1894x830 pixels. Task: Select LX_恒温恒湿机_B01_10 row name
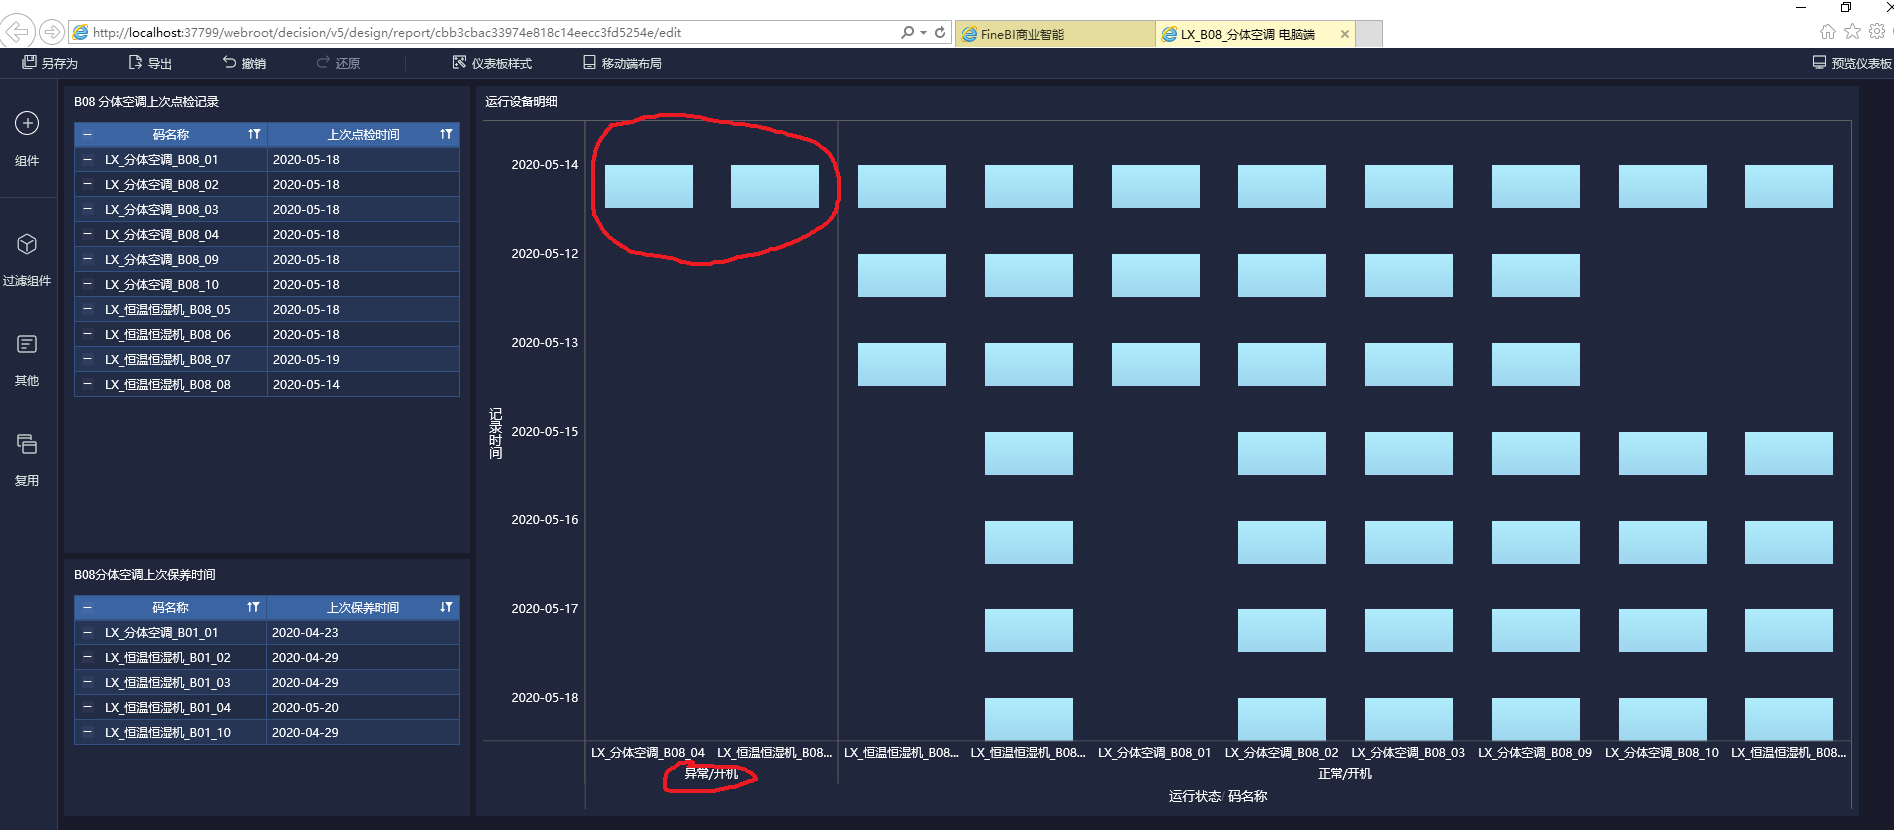[168, 732]
